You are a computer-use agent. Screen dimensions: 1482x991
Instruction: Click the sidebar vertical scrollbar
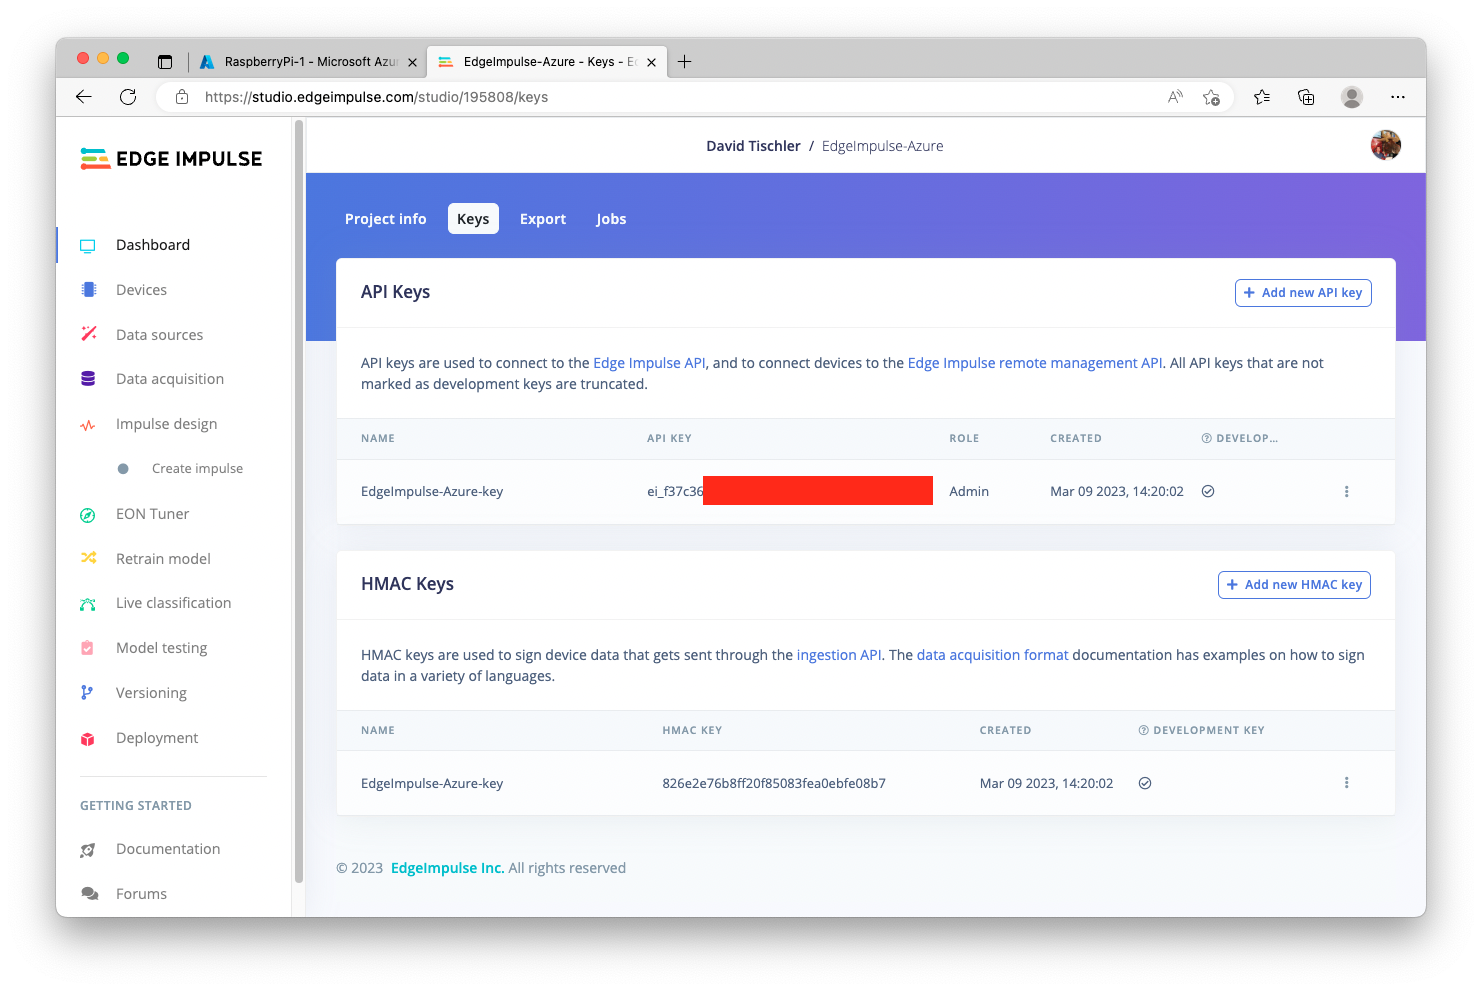[298, 502]
